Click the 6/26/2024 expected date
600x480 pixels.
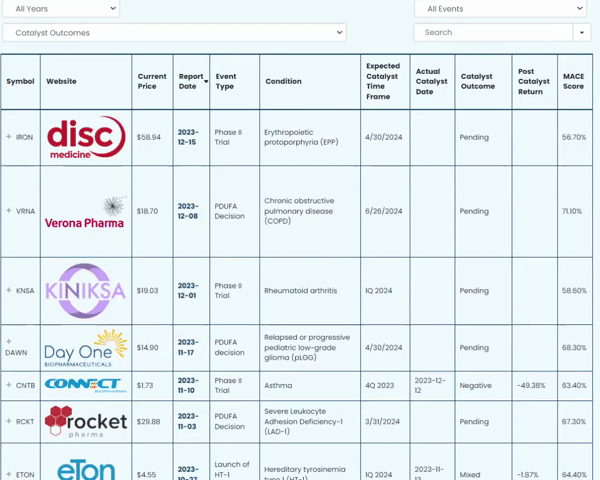[383, 211]
